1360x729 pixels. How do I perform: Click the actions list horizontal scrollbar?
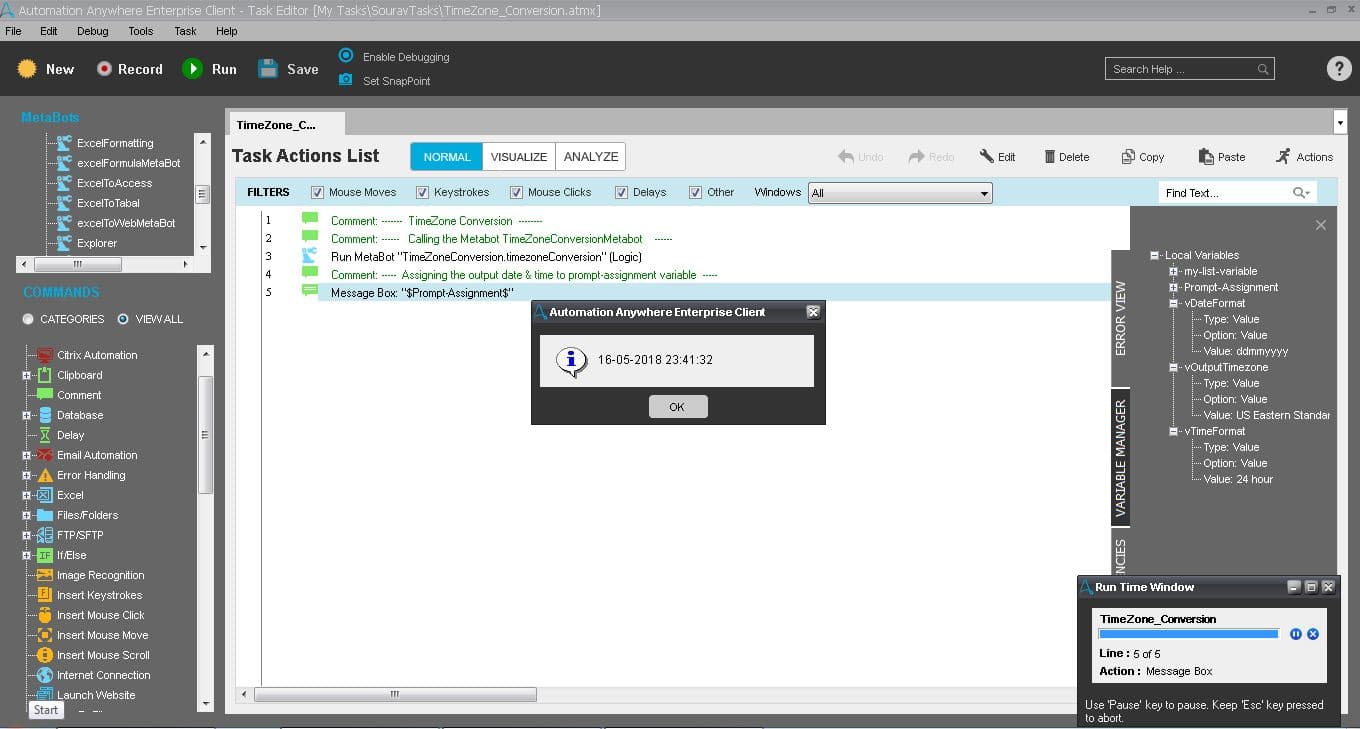(x=395, y=694)
